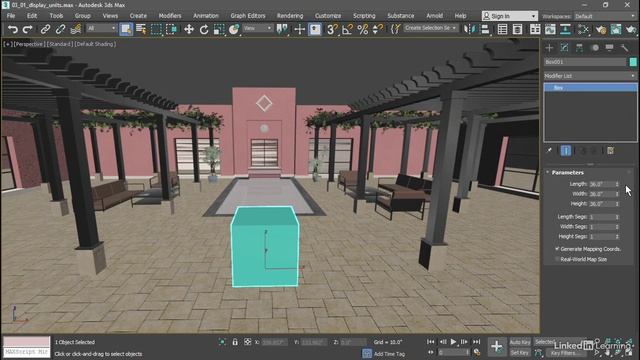The image size is (640, 360).
Task: Toggle Percent Snap
Action: coord(362,29)
